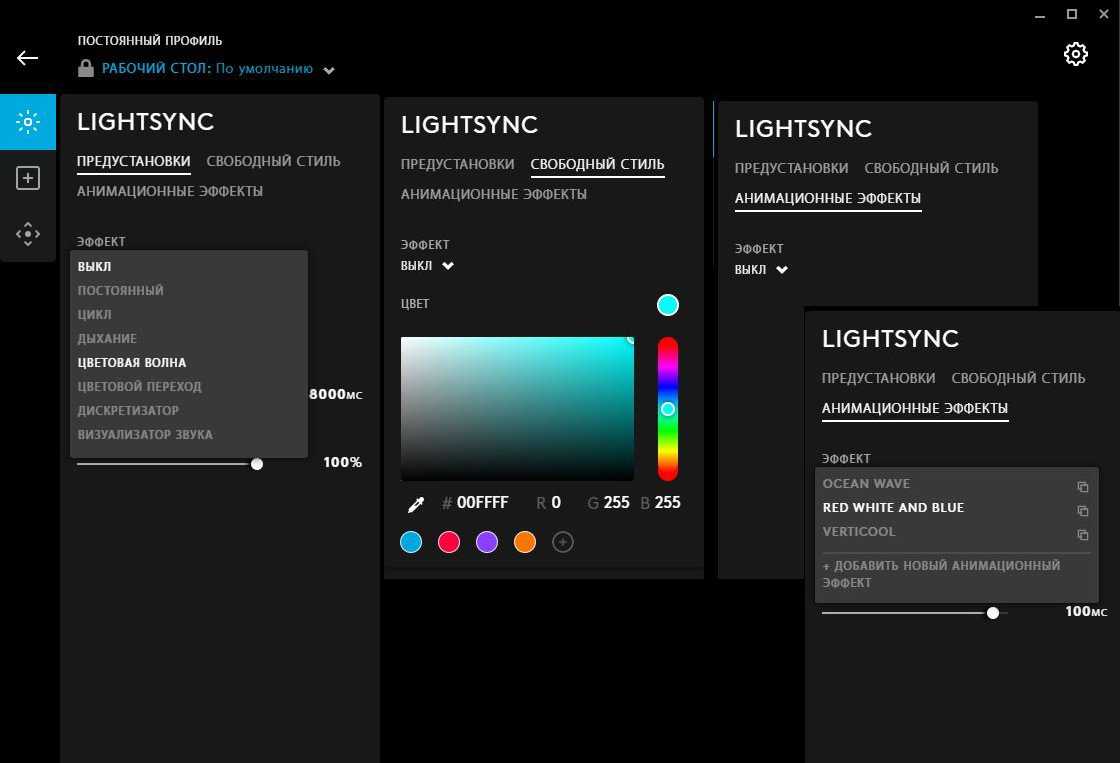Open АНИМАЦИОННЫЕ ЭФФЕКТЫ tab in second panel
1120x763 pixels.
click(x=494, y=194)
